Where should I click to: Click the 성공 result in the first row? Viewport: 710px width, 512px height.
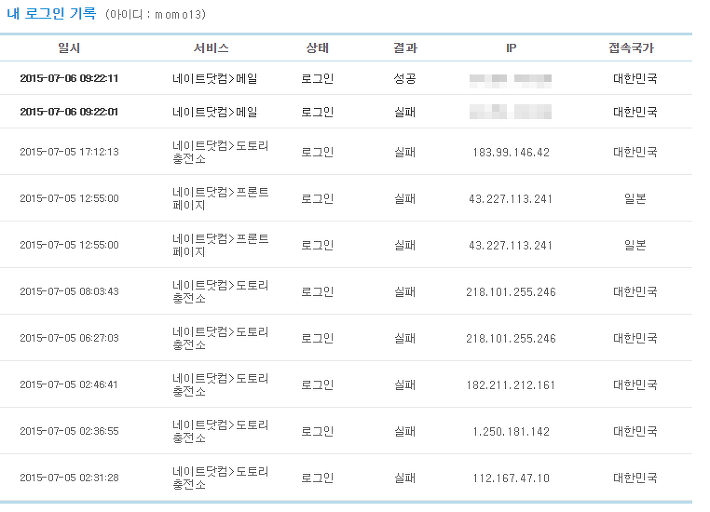coord(405,78)
